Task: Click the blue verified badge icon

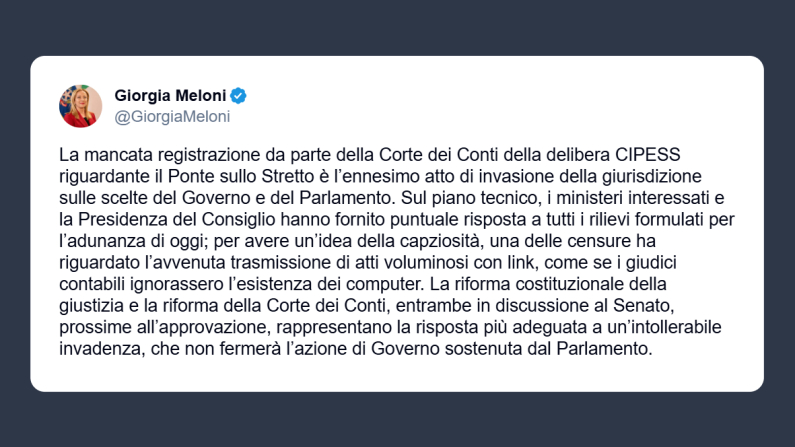Action: coord(239,96)
